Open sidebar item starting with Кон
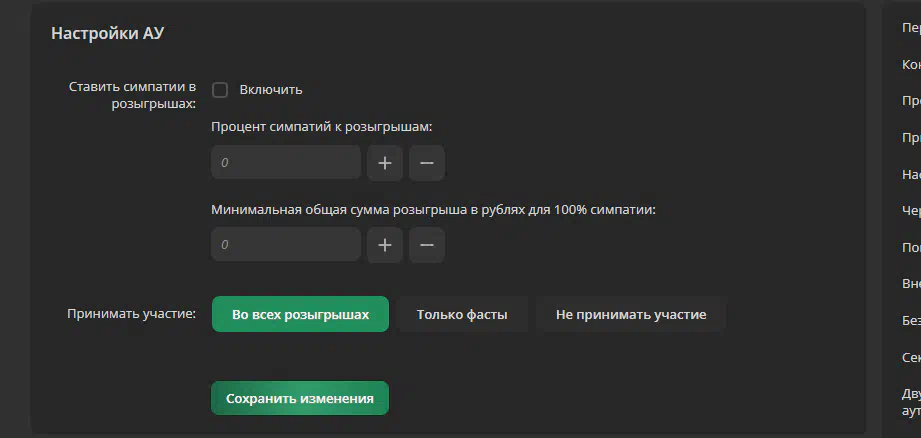Image resolution: width=921 pixels, height=438 pixels. click(911, 65)
